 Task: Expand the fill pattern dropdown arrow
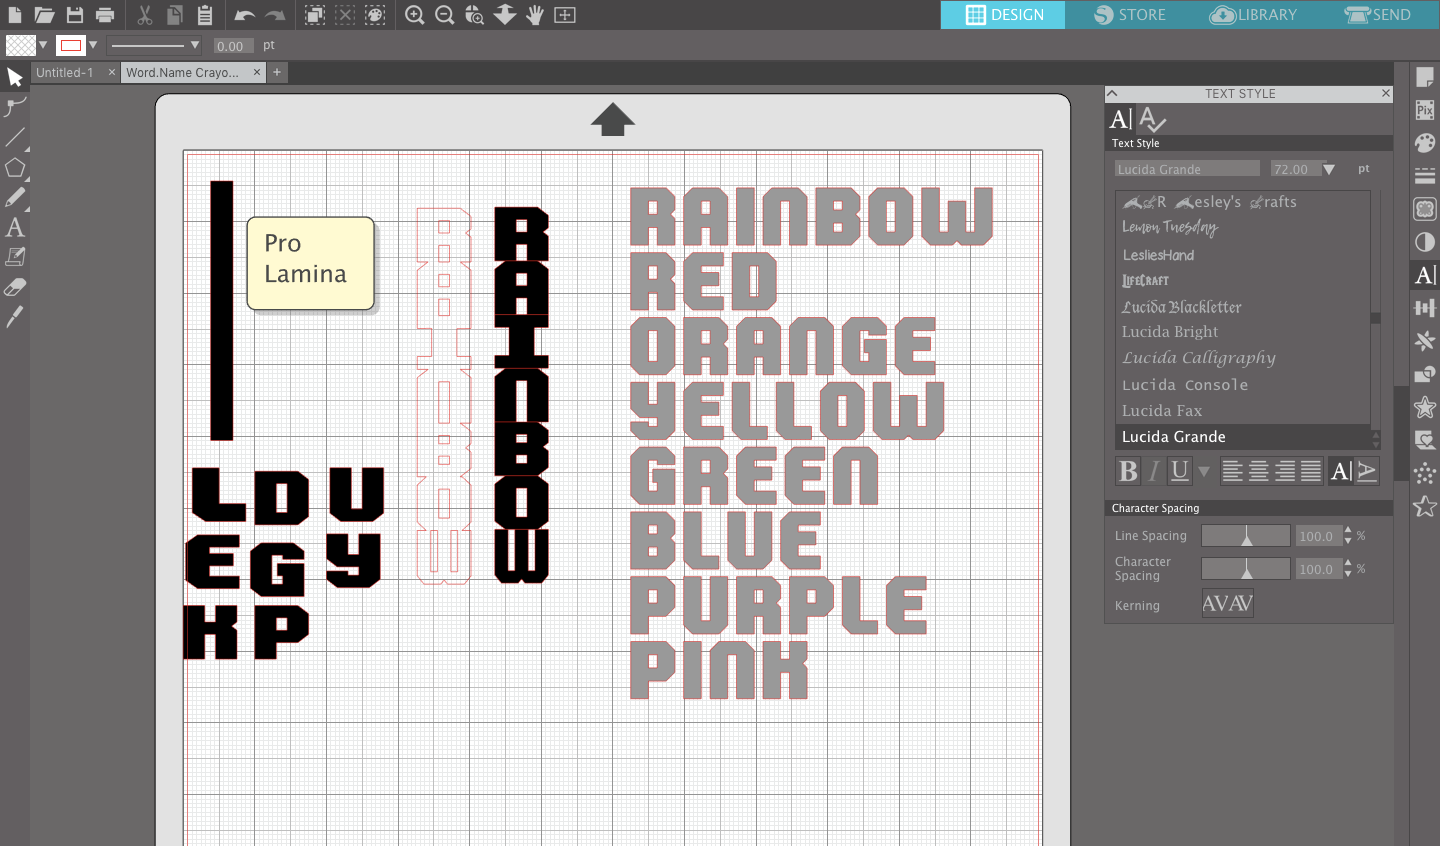click(x=44, y=45)
